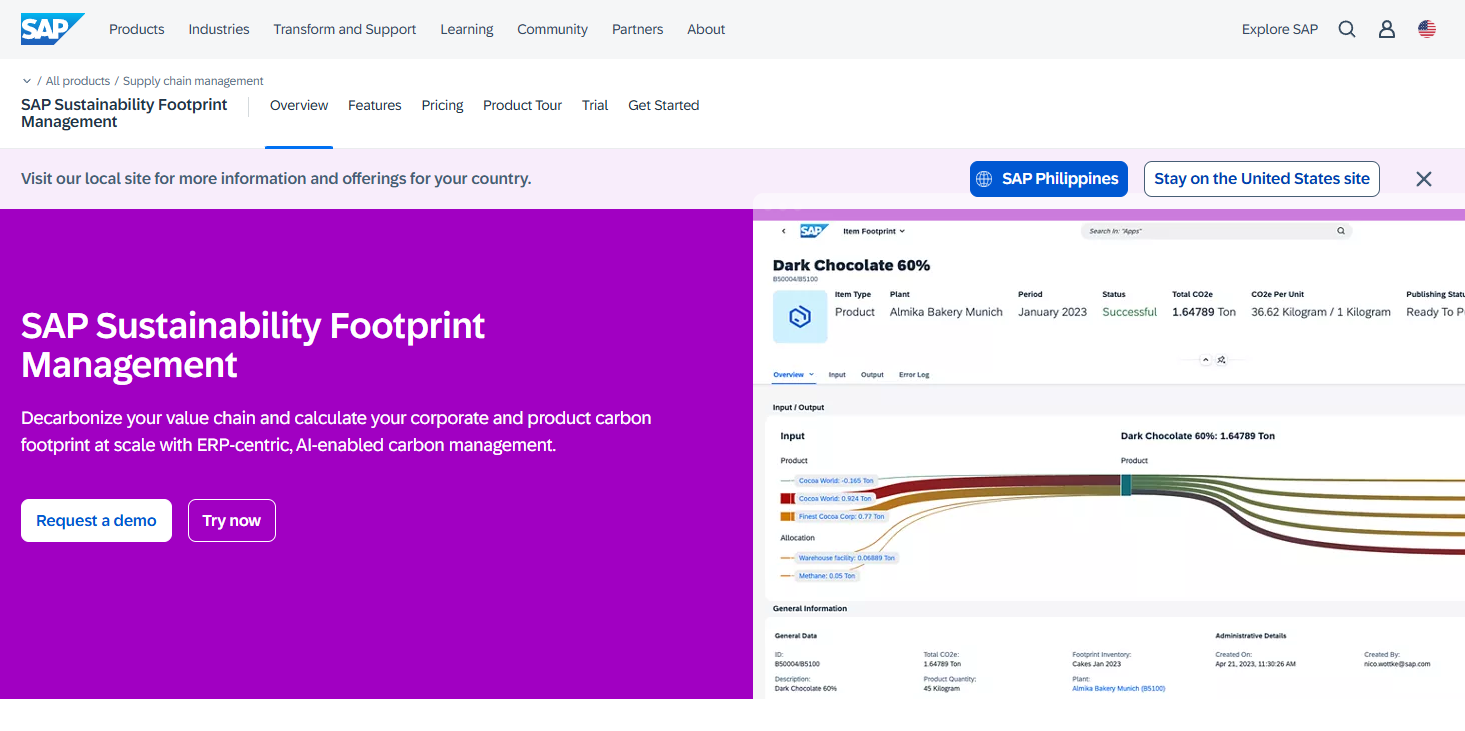Select the Input tab in the app screenshot
This screenshot has height=731, width=1465.
pos(837,375)
